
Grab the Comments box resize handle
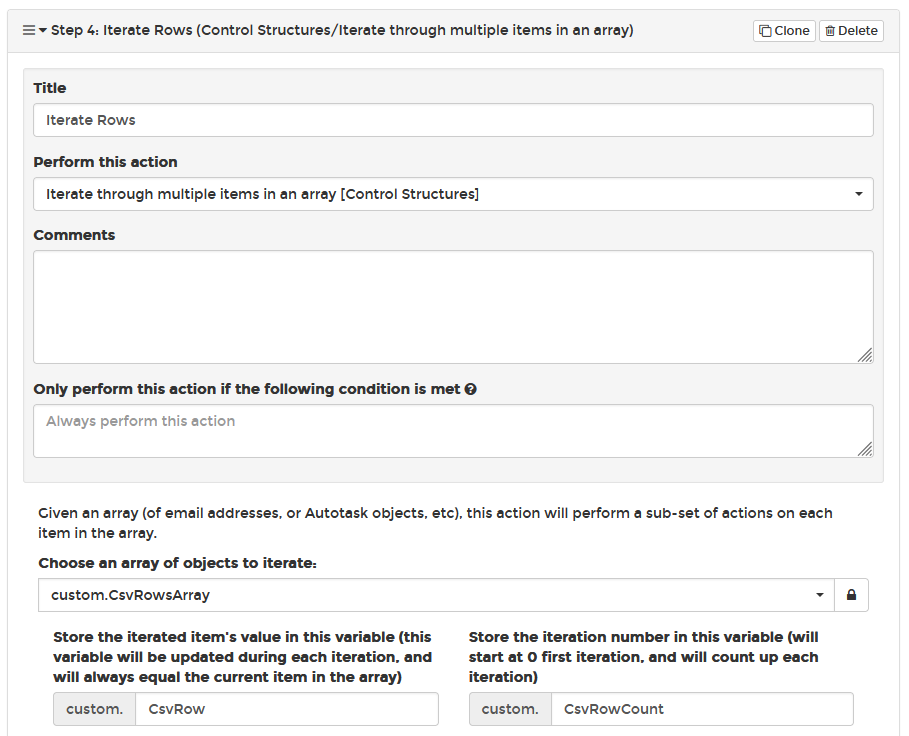pyautogui.click(x=865, y=355)
